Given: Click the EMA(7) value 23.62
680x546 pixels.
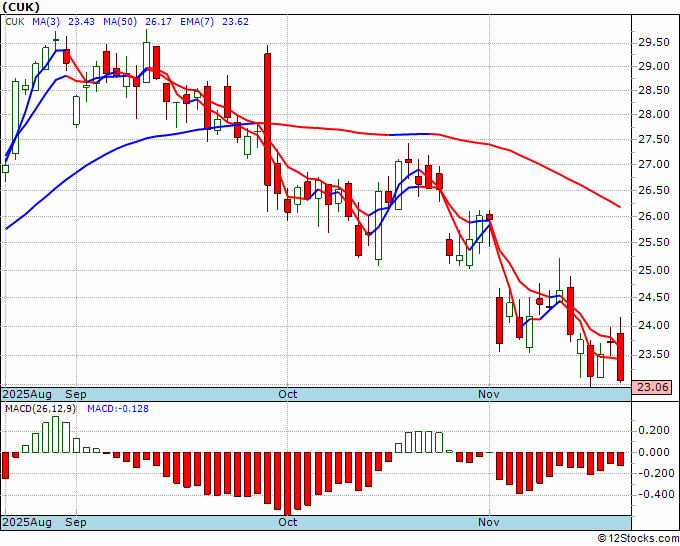Looking at the screenshot, I should pos(235,22).
